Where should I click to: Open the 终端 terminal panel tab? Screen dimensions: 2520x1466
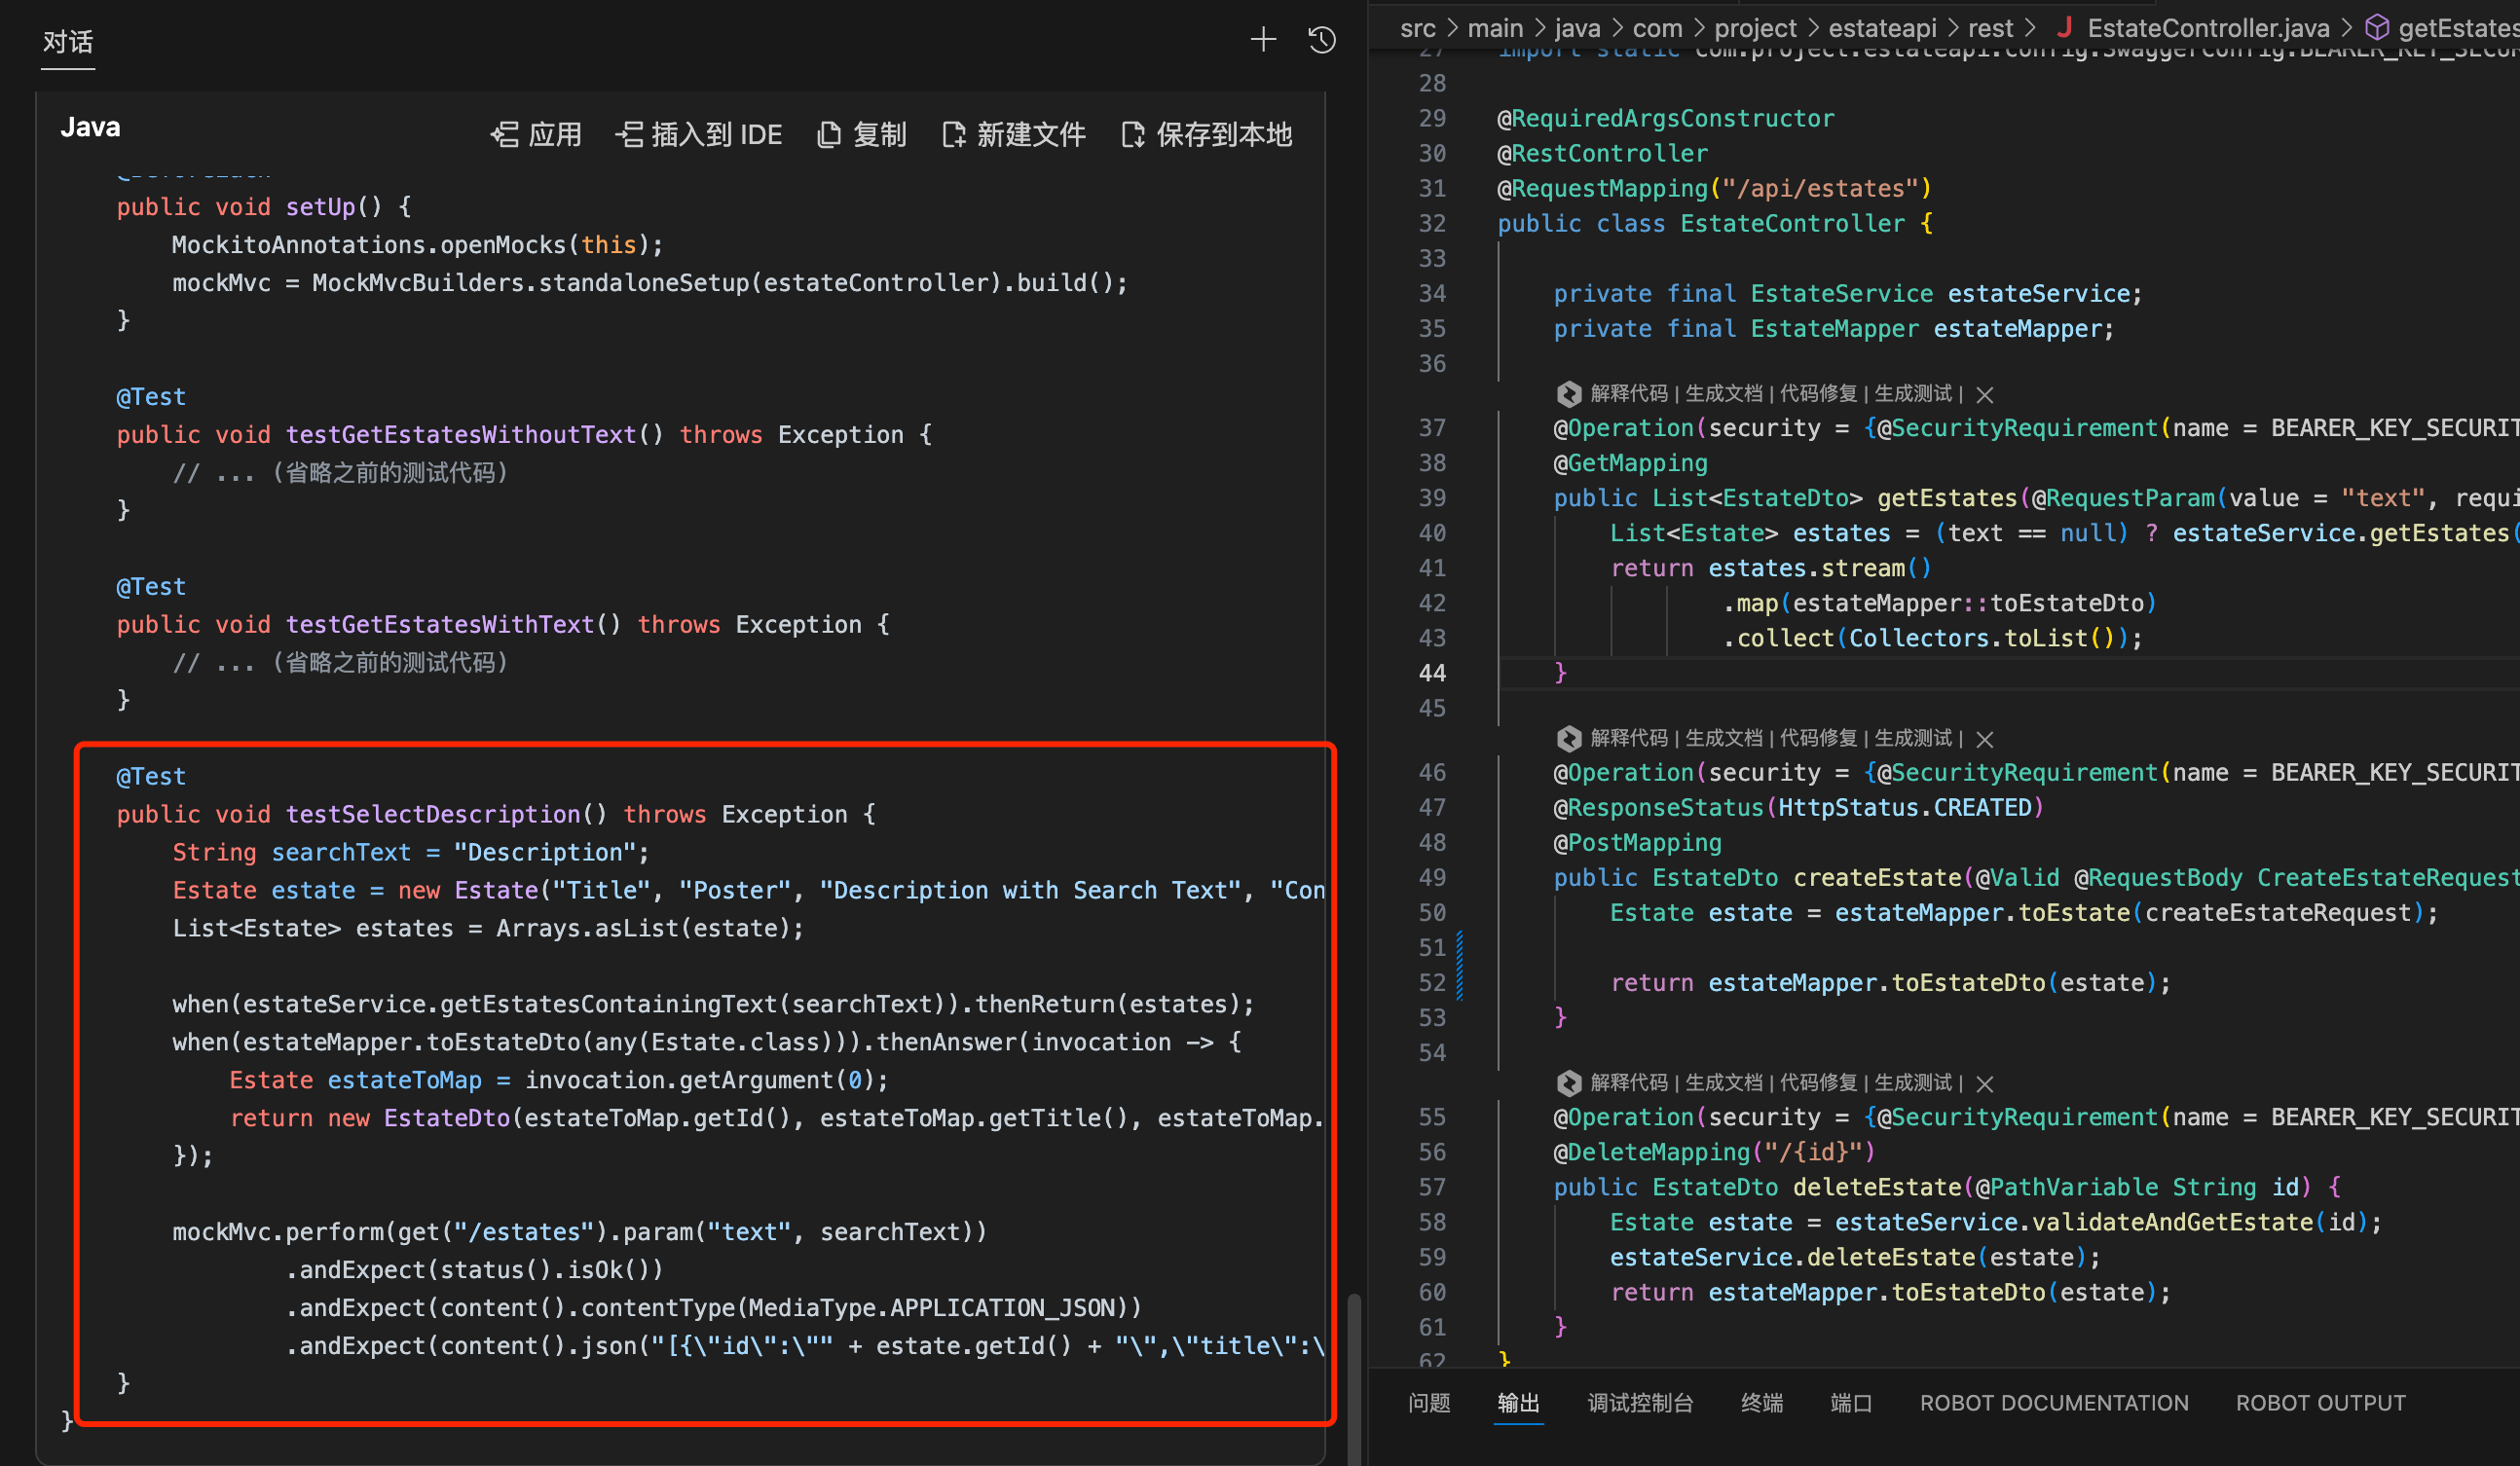coord(1761,1403)
